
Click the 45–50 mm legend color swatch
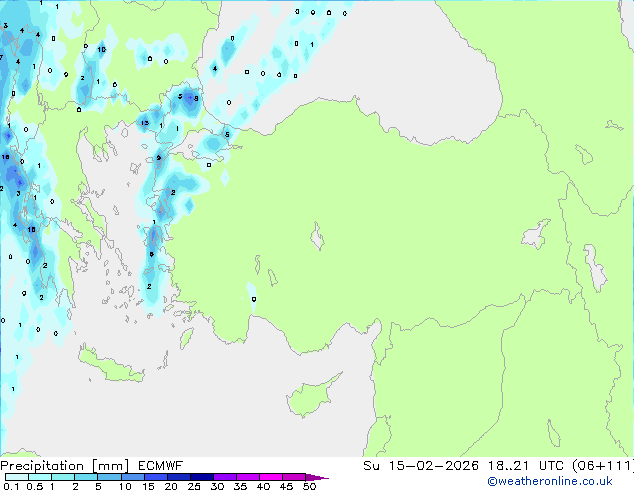tap(294, 477)
